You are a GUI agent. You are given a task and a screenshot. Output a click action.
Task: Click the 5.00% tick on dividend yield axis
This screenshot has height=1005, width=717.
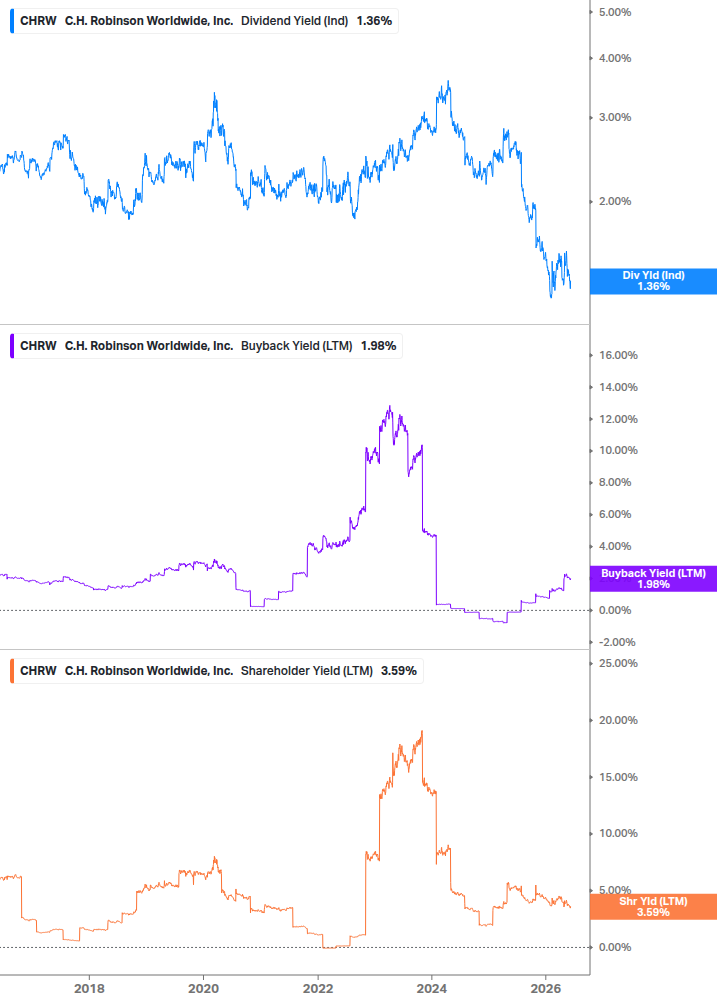(614, 12)
